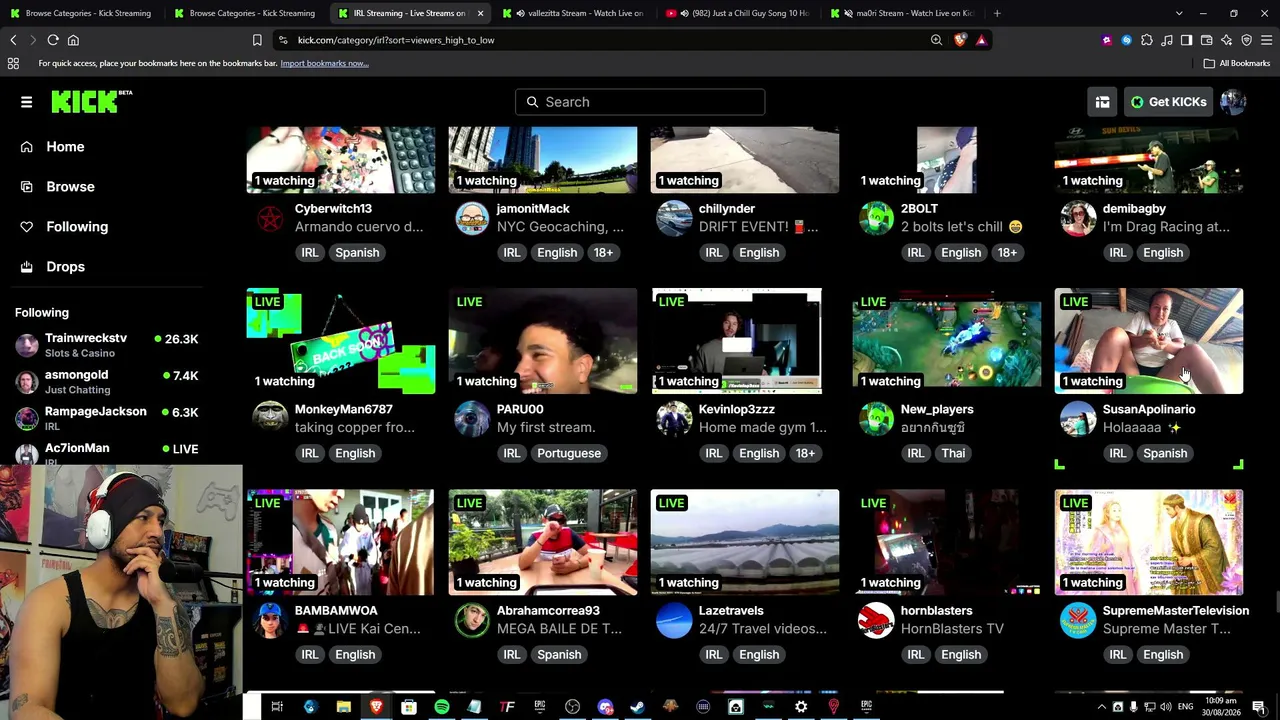Click Portuguese tag under PARU00
This screenshot has width=1280, height=720.
569,453
